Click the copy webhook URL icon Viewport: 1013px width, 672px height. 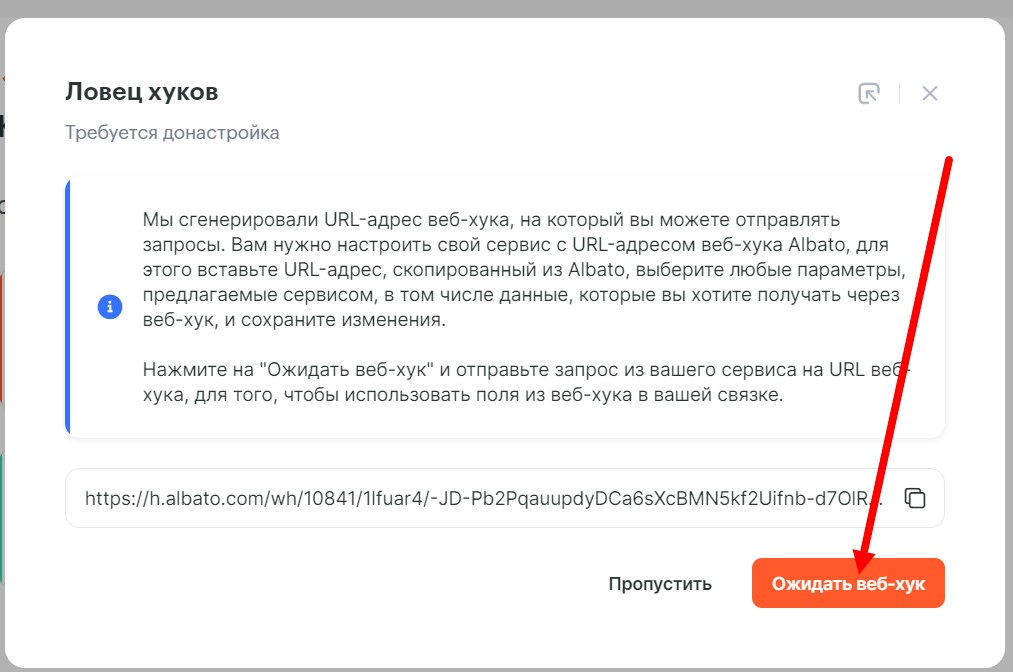point(914,498)
